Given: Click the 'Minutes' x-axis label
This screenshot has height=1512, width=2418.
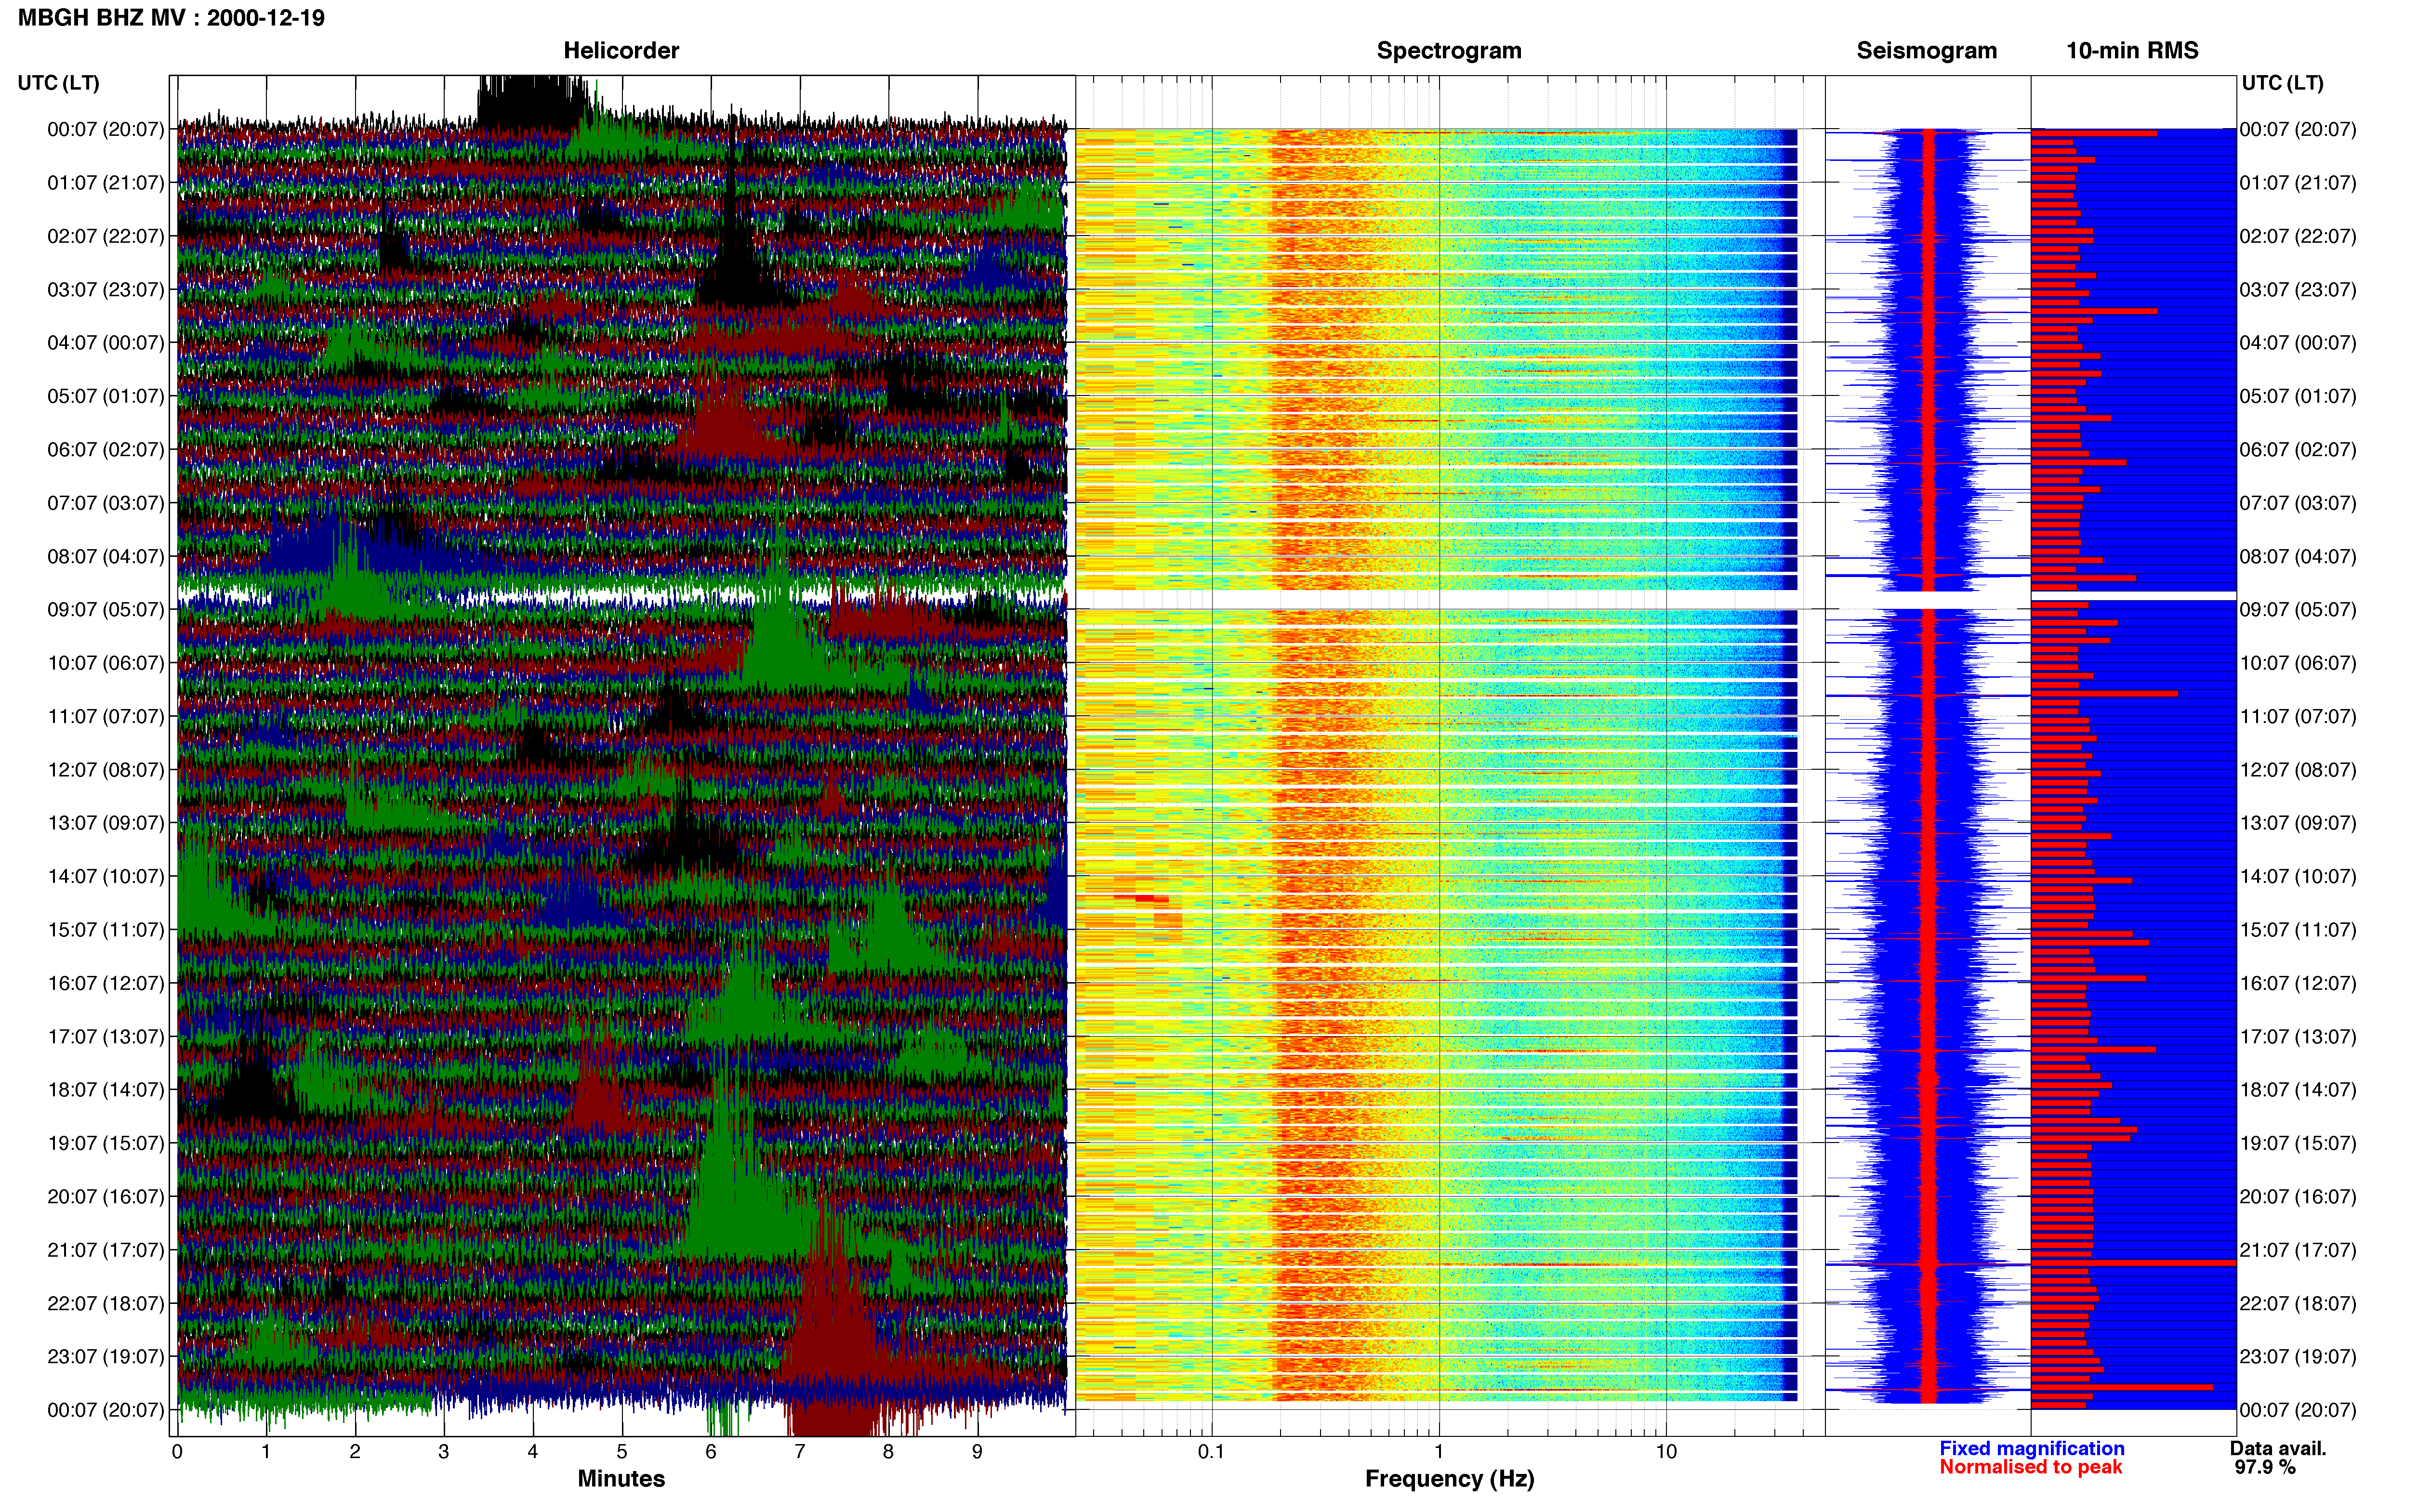Looking at the screenshot, I should 621,1479.
